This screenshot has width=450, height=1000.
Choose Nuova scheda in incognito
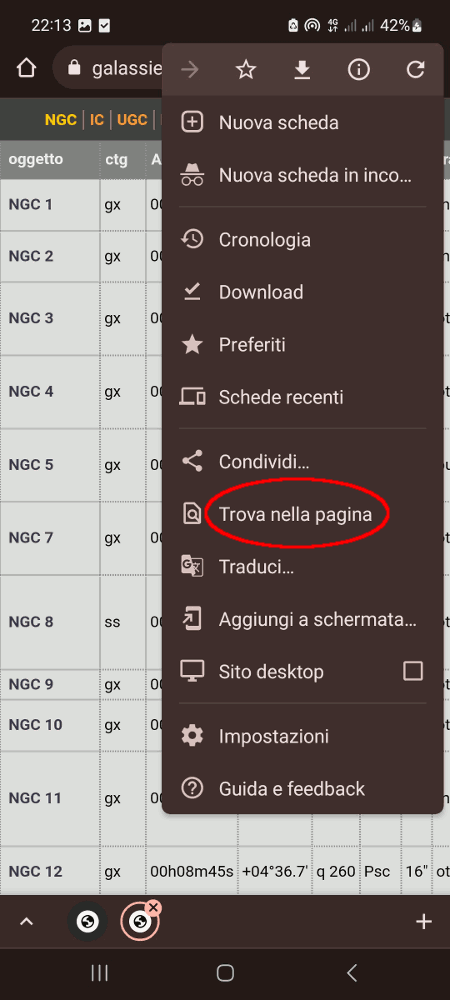[x=303, y=175]
